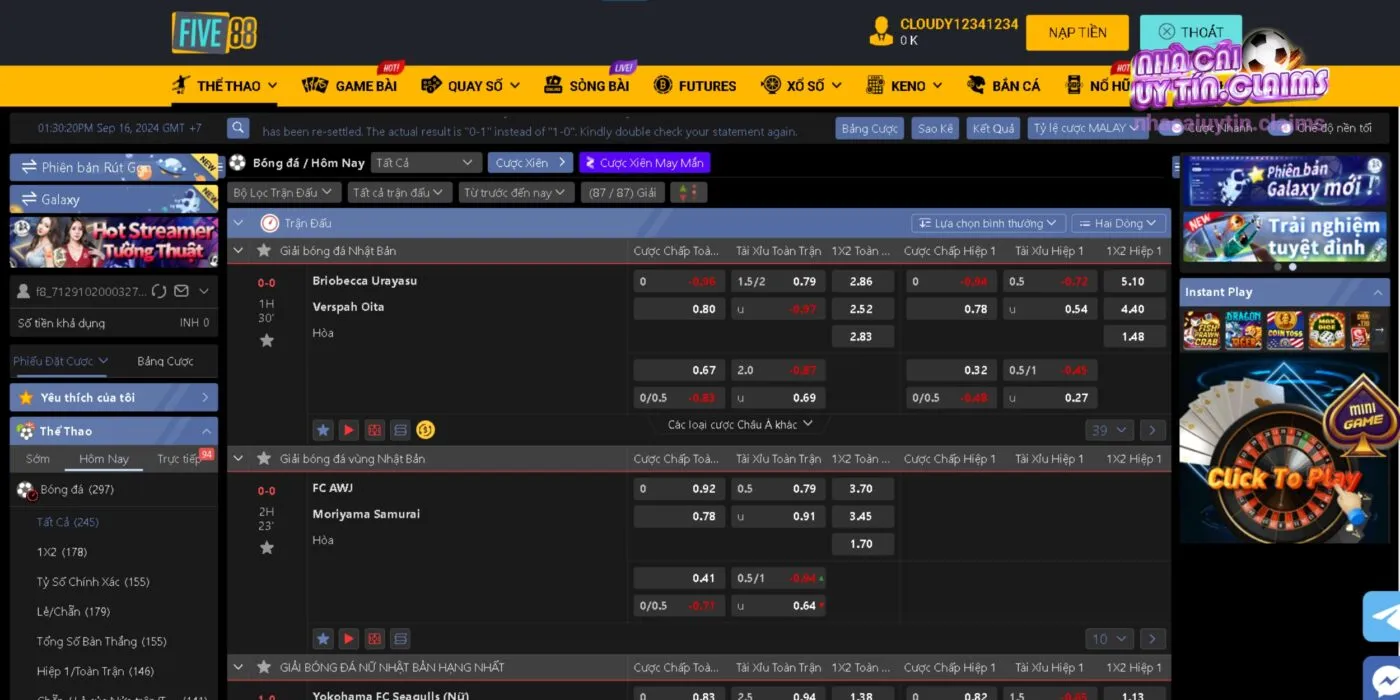Click the odds sort arrows icon

688,192
